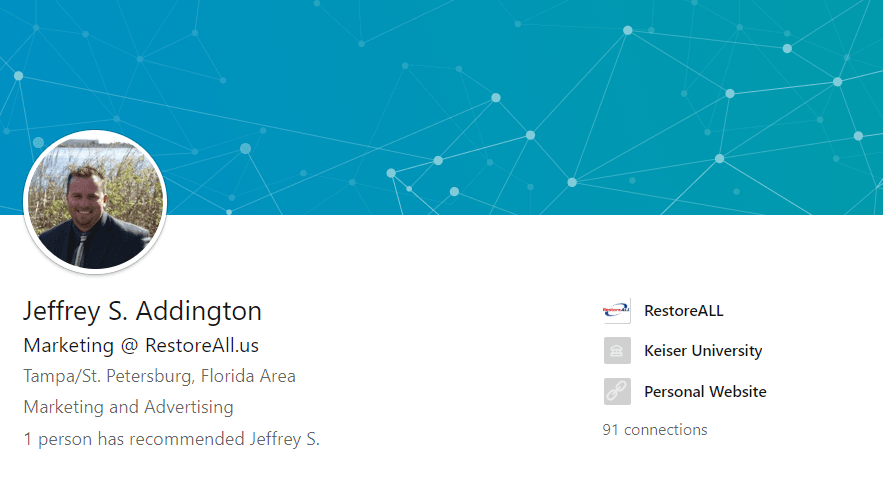This screenshot has width=883, height=477.
Task: Click the chain-link Personal Website icon
Action: [617, 391]
